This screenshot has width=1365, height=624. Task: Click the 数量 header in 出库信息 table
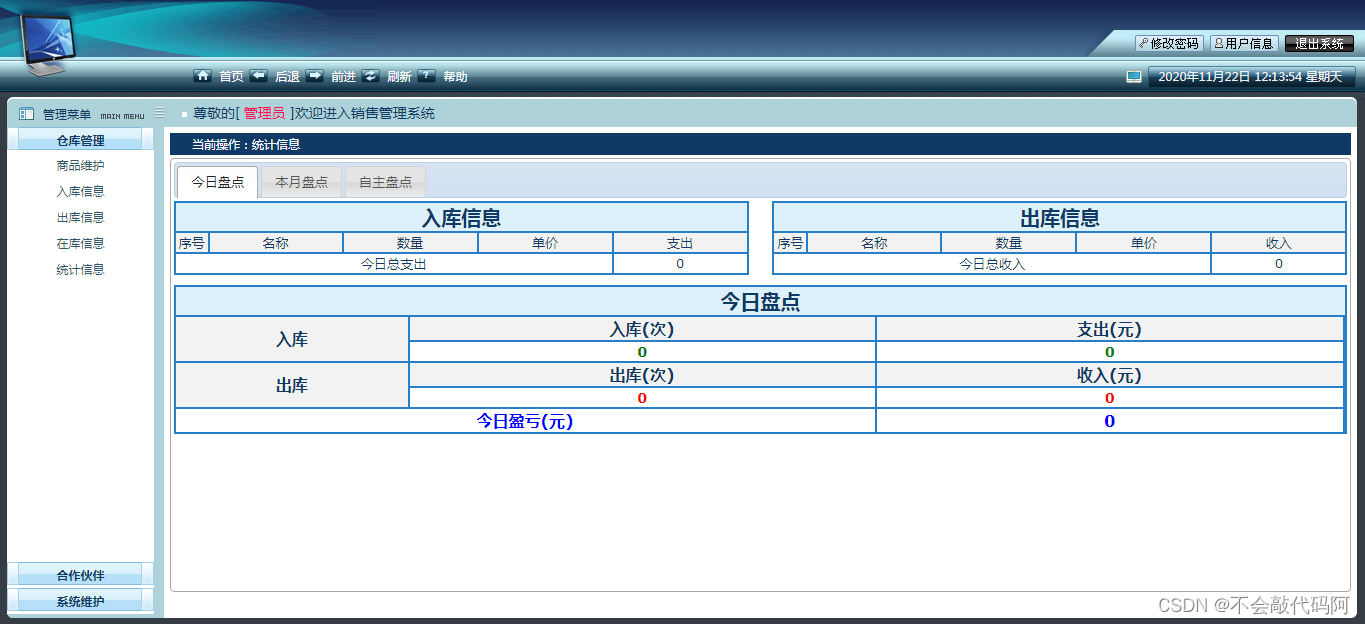point(1008,243)
